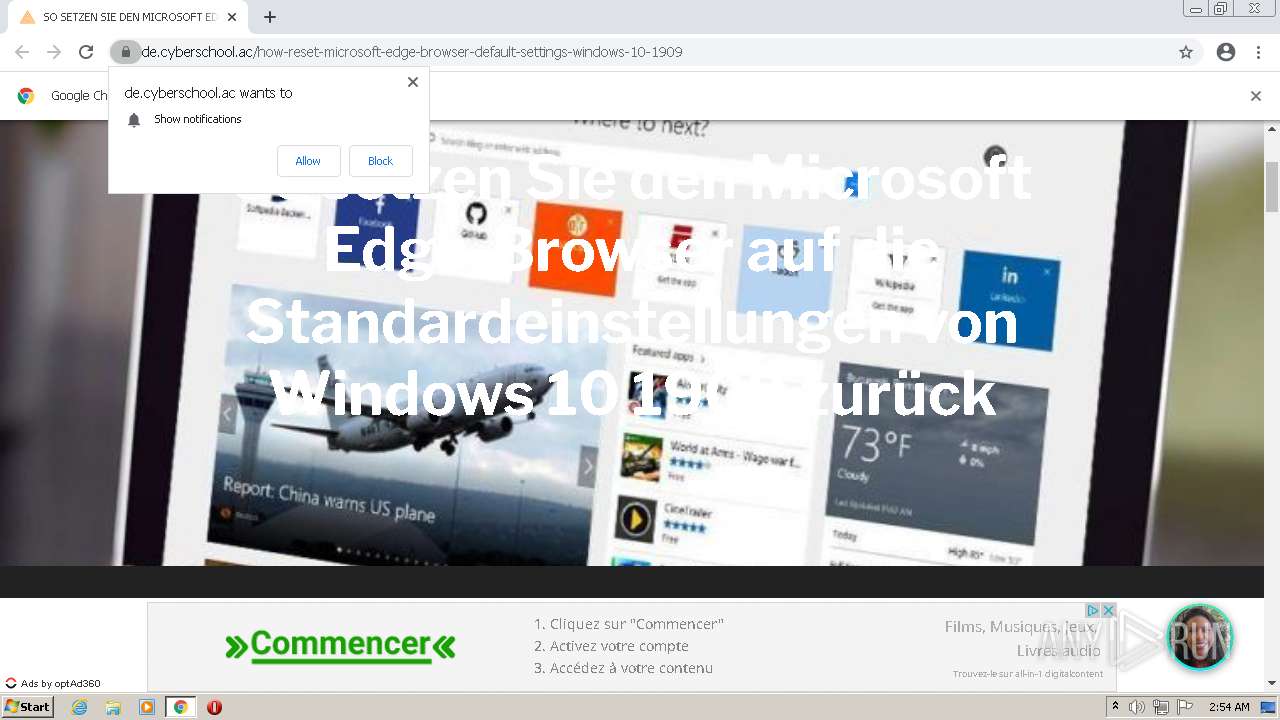Open File Explorer from taskbar
The height and width of the screenshot is (720, 1280).
click(x=113, y=707)
